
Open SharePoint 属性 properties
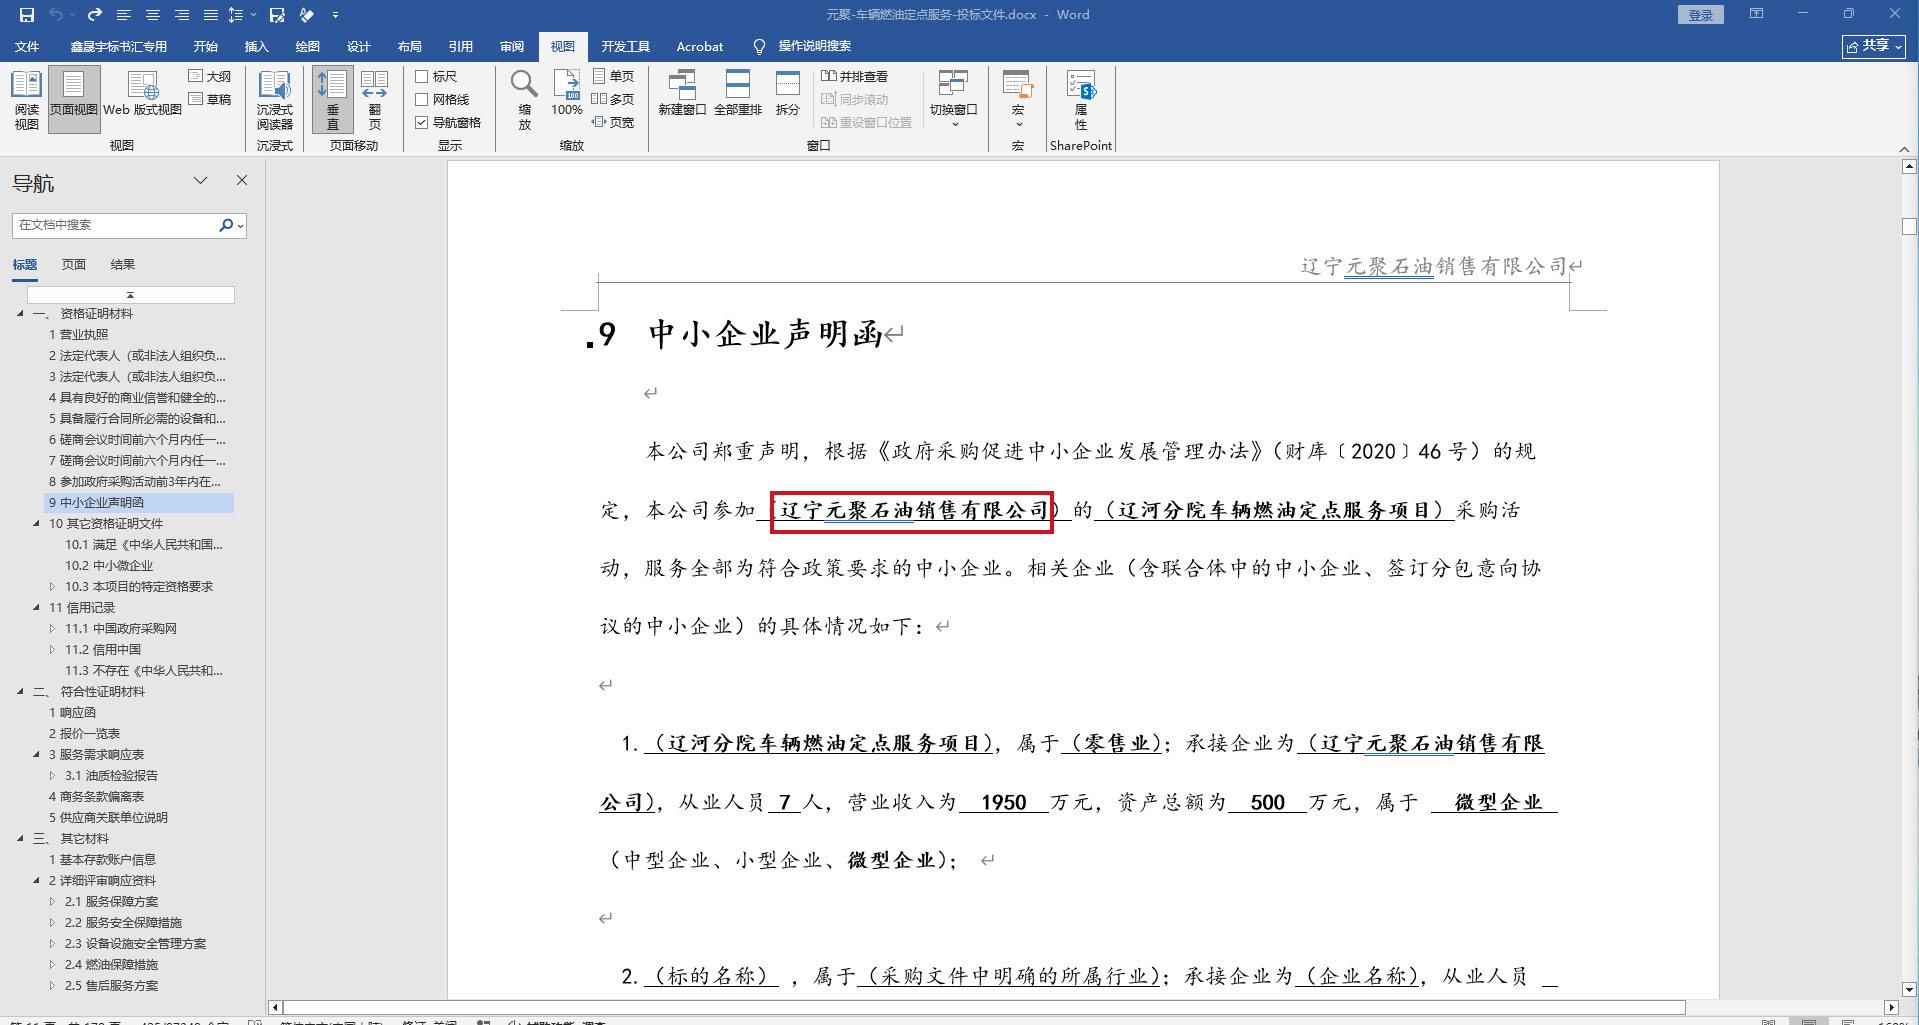coord(1081,100)
